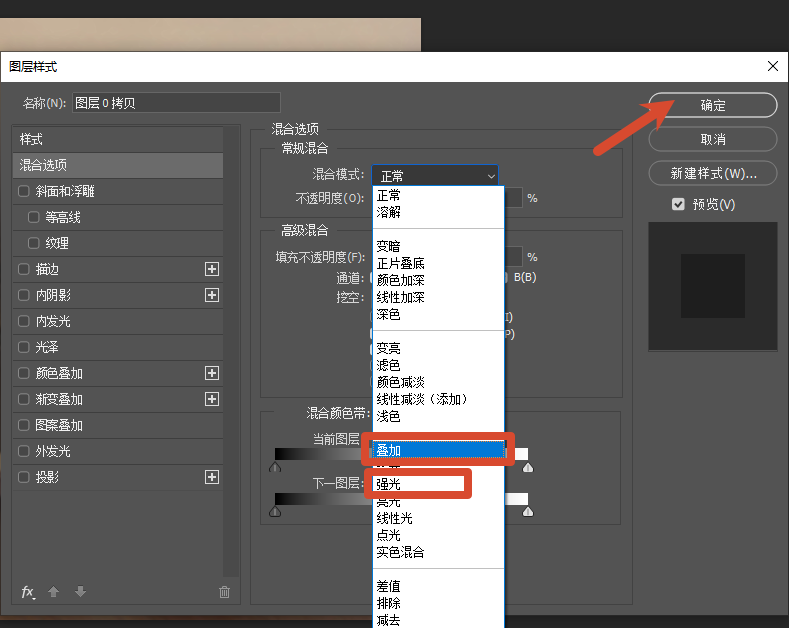Add another 内阴影 effect with plus icon

(212, 295)
